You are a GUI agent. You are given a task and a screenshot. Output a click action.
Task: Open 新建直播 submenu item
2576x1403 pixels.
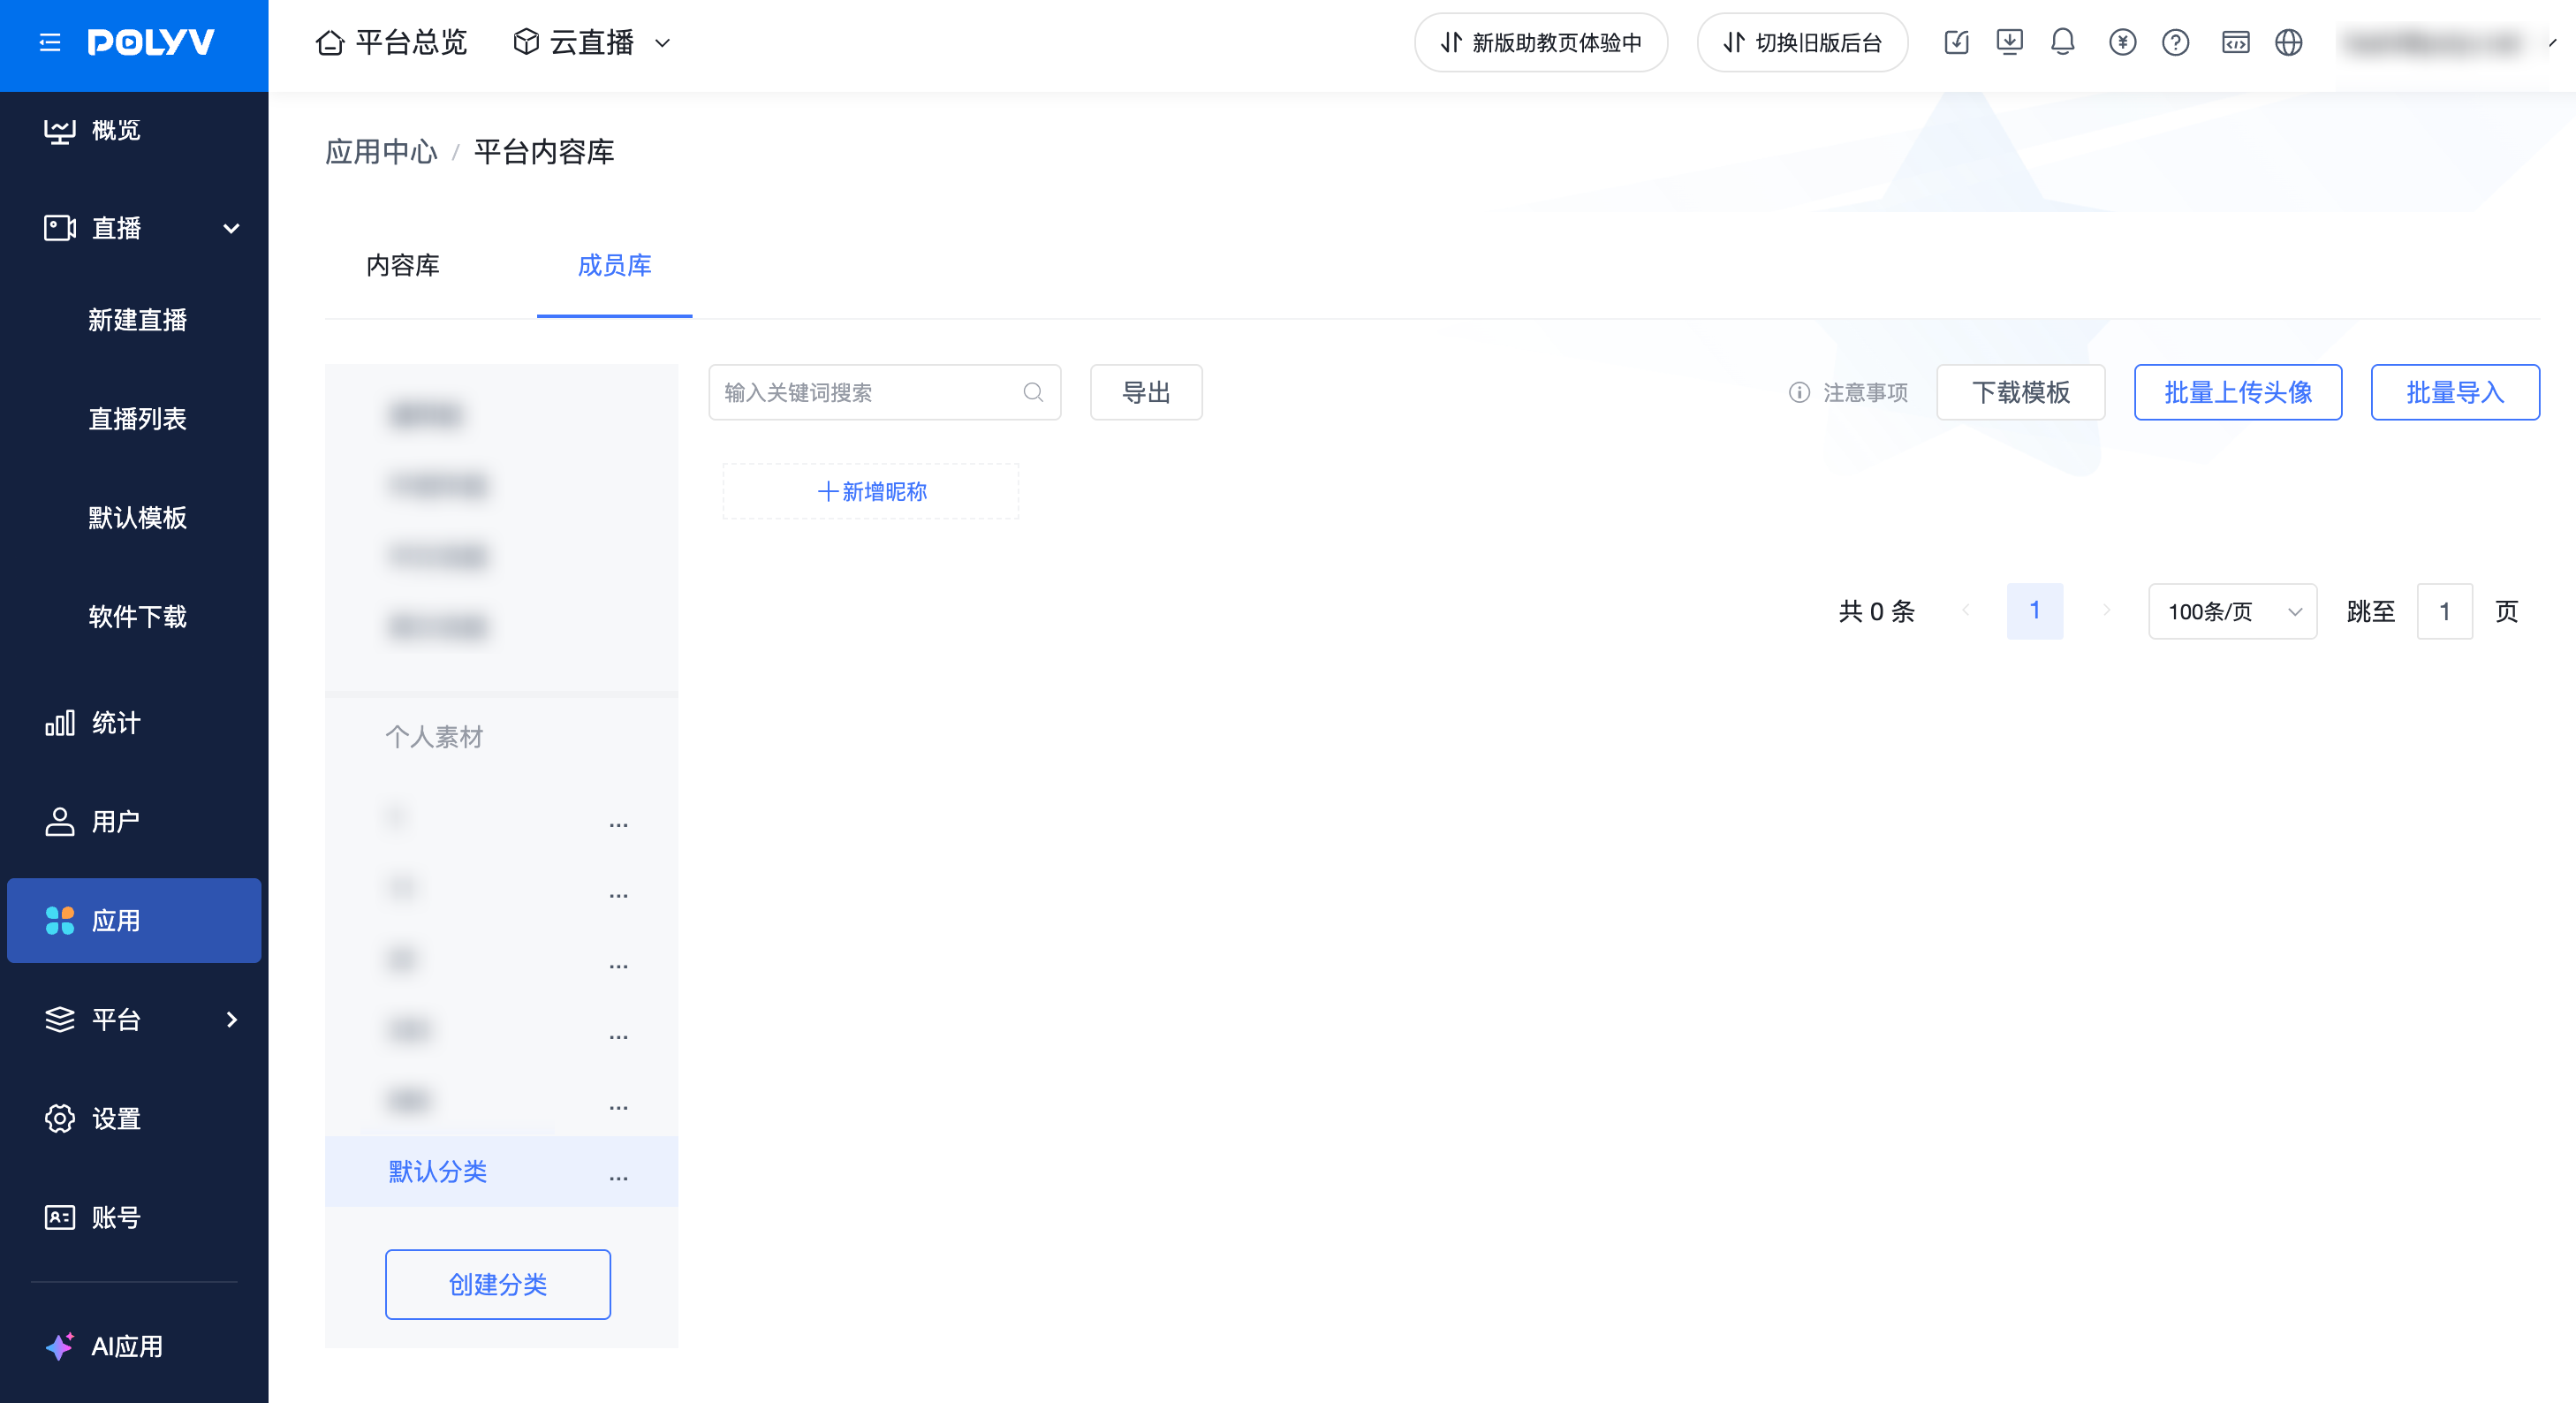137,320
